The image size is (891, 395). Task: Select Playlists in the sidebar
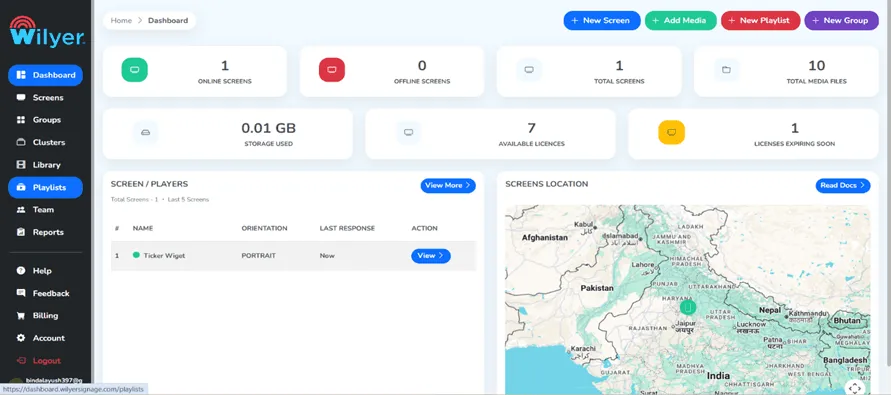coord(45,187)
